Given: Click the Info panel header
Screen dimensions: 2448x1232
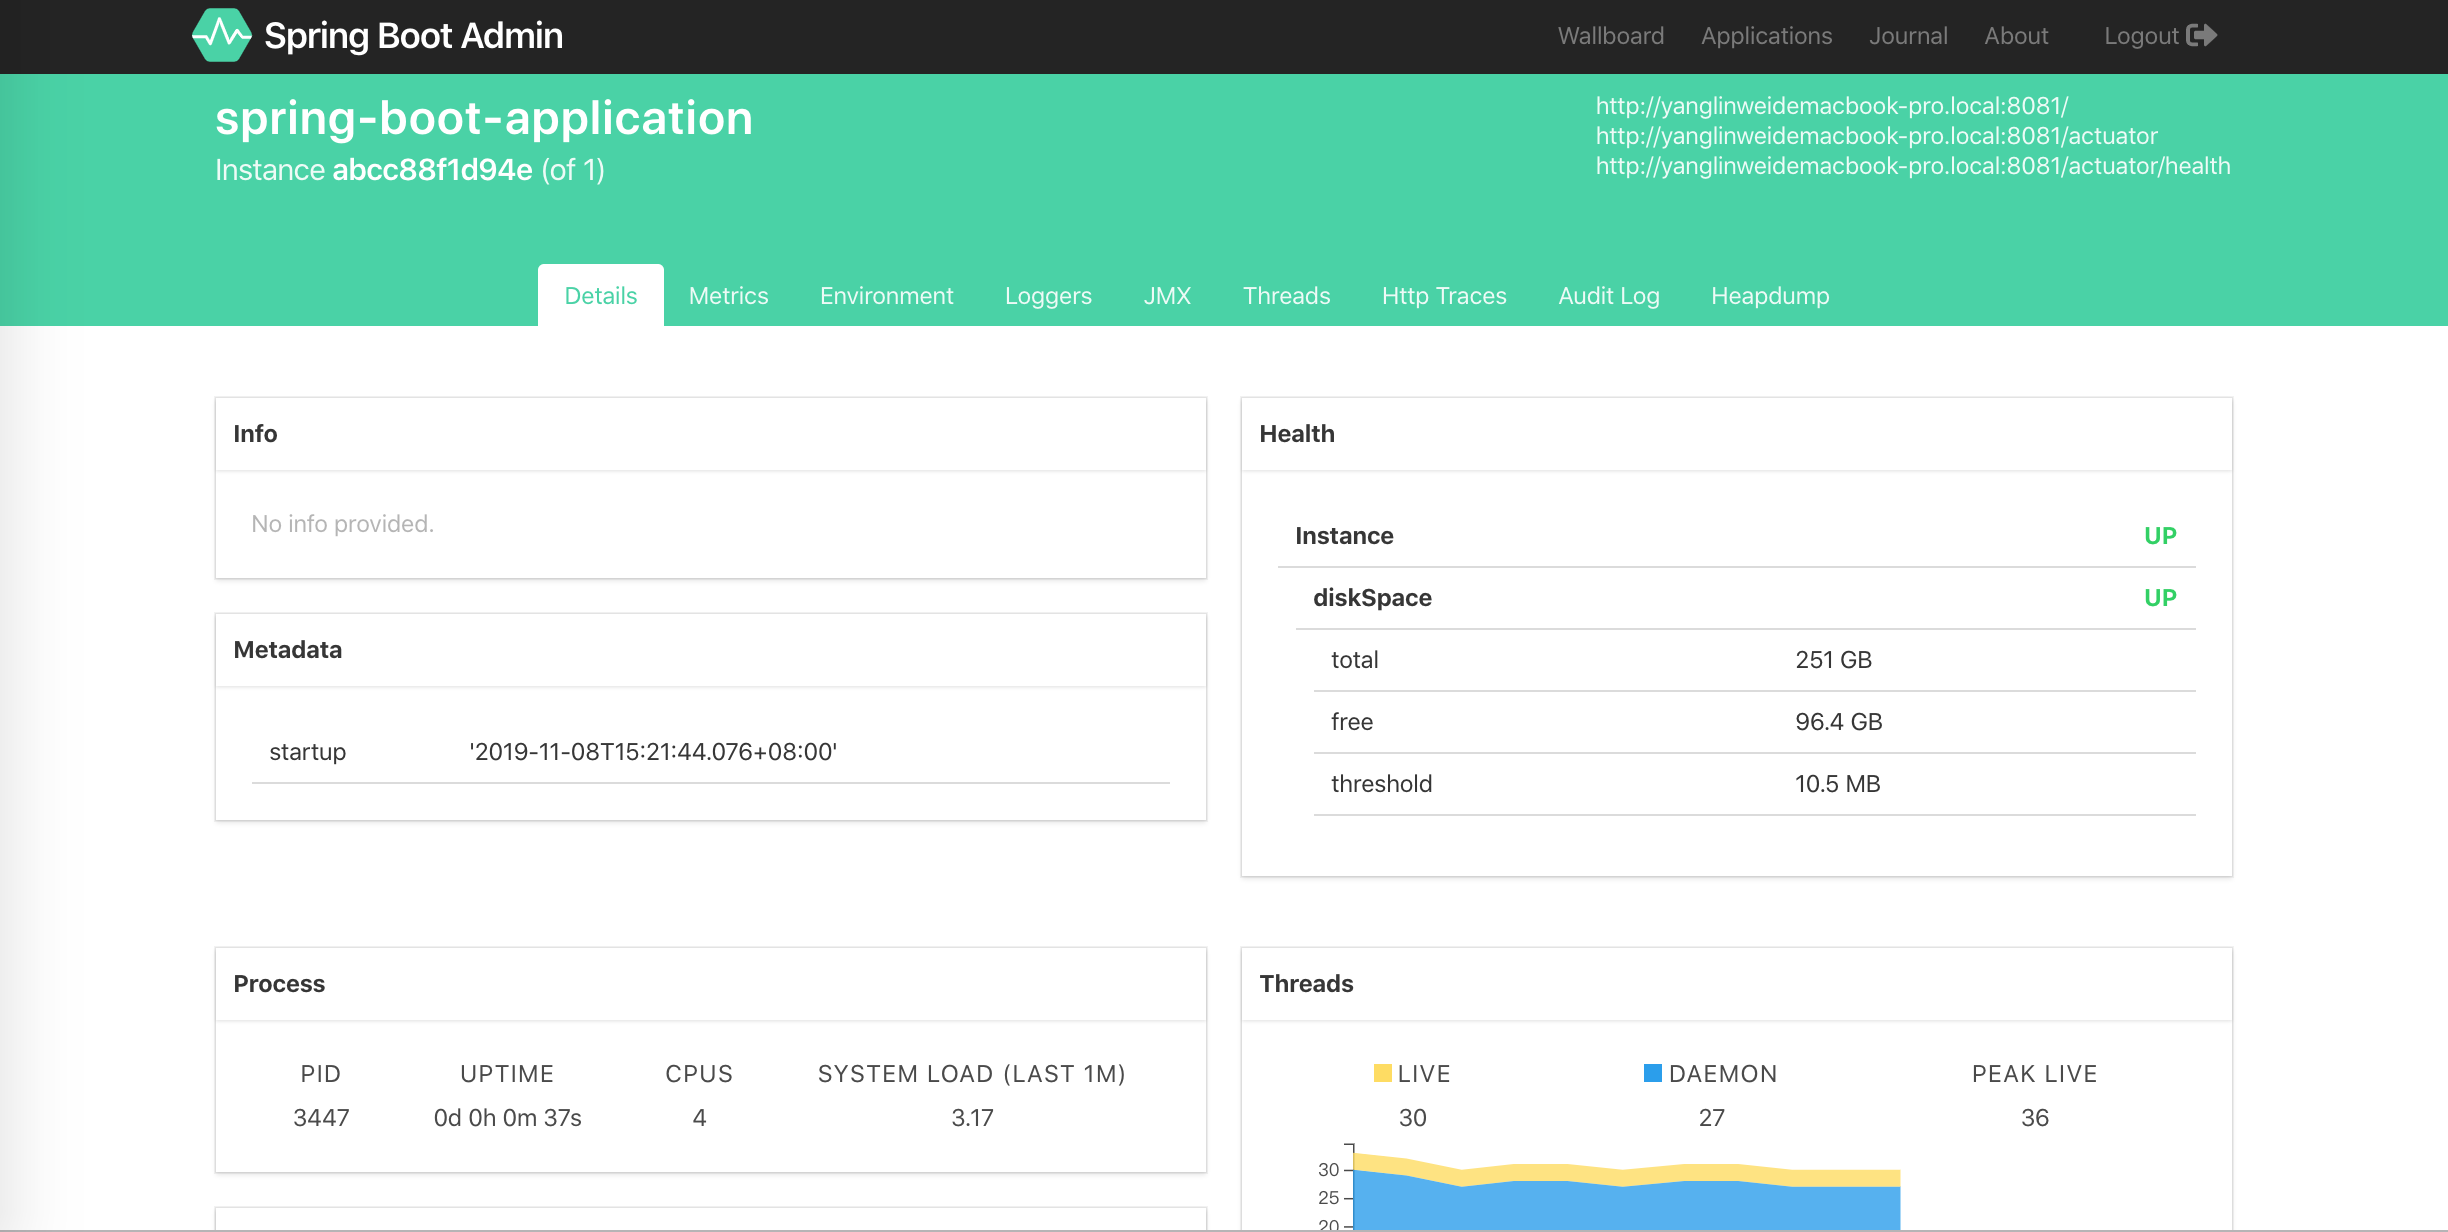Looking at the screenshot, I should coord(711,434).
